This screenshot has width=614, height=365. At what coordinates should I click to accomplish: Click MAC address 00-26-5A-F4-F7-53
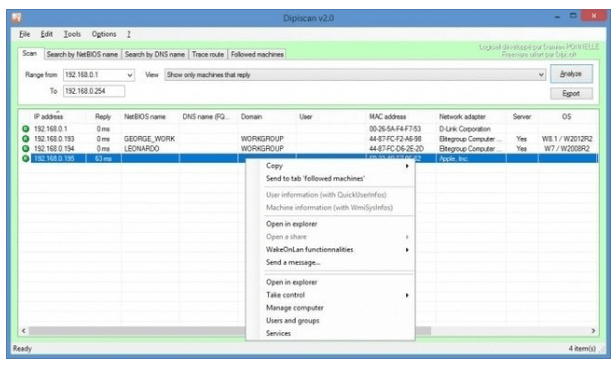tap(395, 129)
